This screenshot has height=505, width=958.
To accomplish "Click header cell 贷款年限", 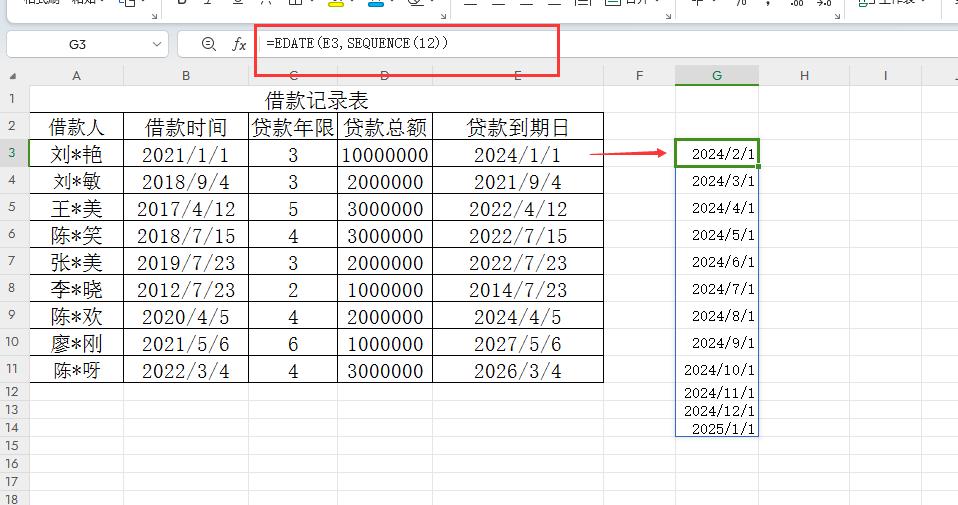I will [x=293, y=126].
